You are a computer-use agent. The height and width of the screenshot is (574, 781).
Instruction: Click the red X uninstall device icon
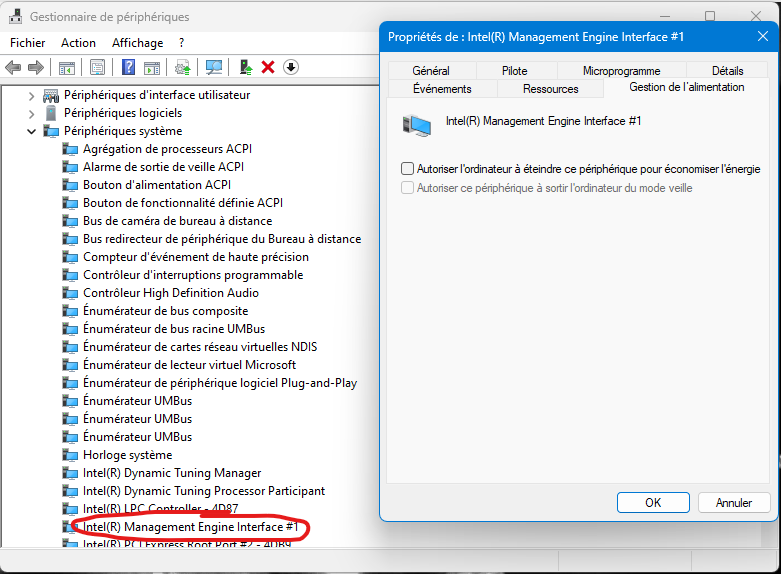pos(268,67)
